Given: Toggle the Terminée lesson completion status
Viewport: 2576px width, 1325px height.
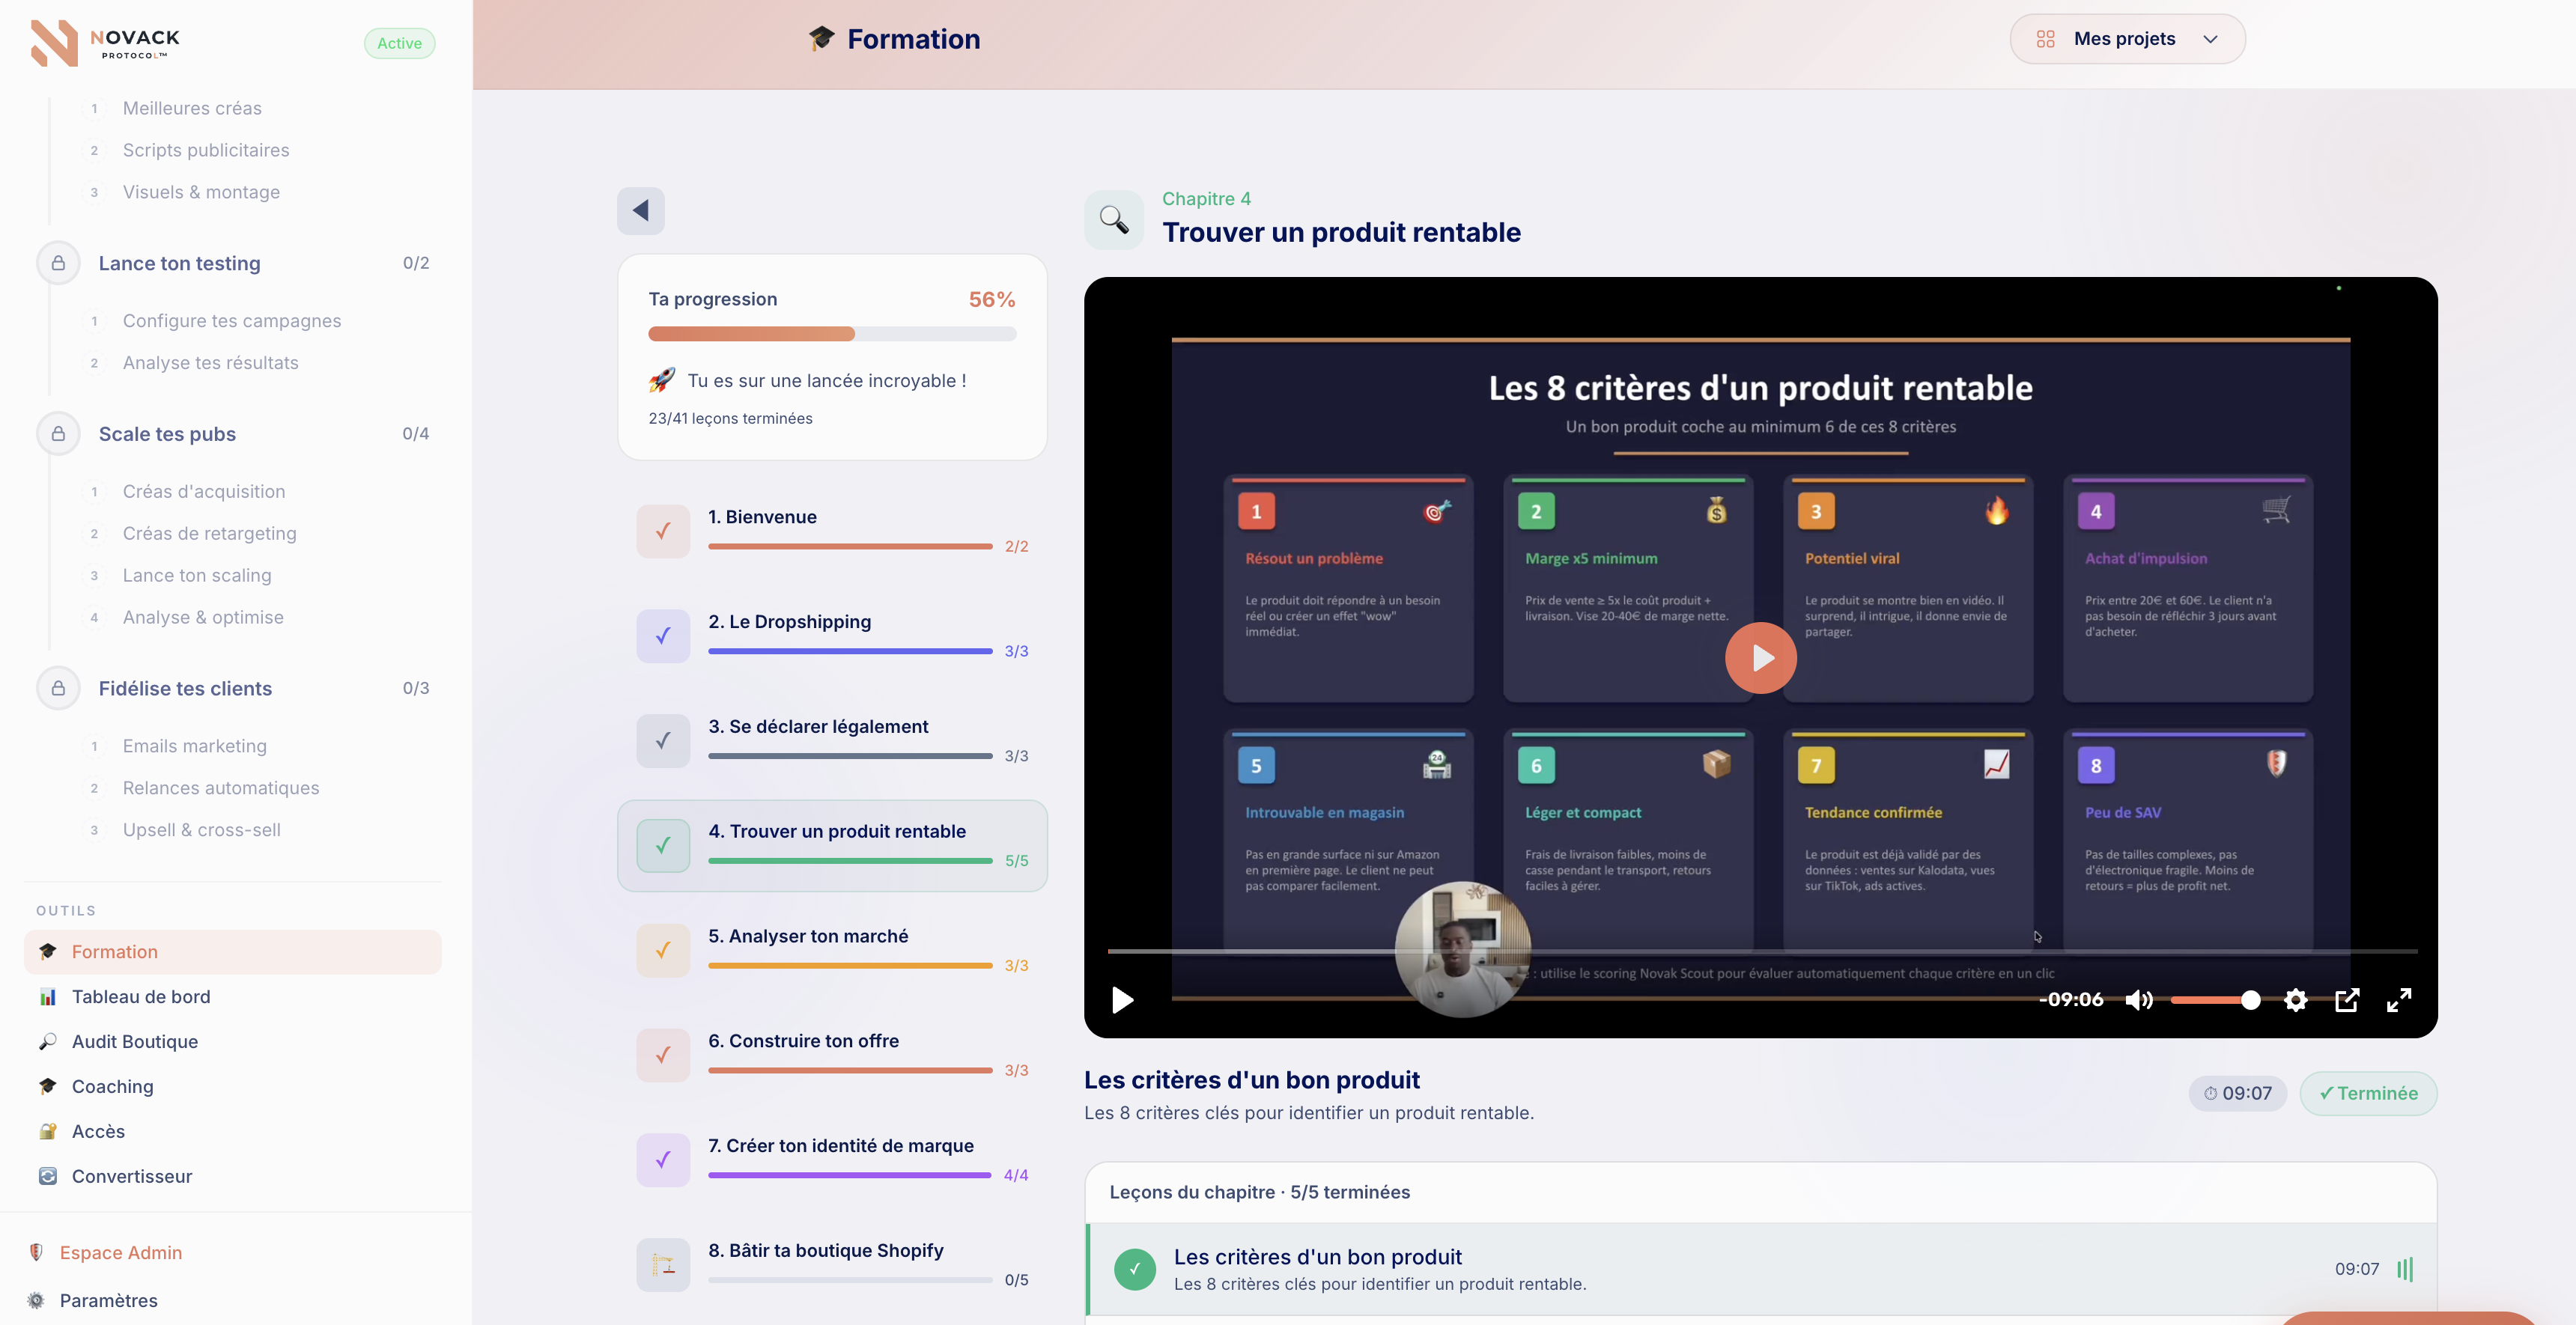Looking at the screenshot, I should tap(2369, 1093).
